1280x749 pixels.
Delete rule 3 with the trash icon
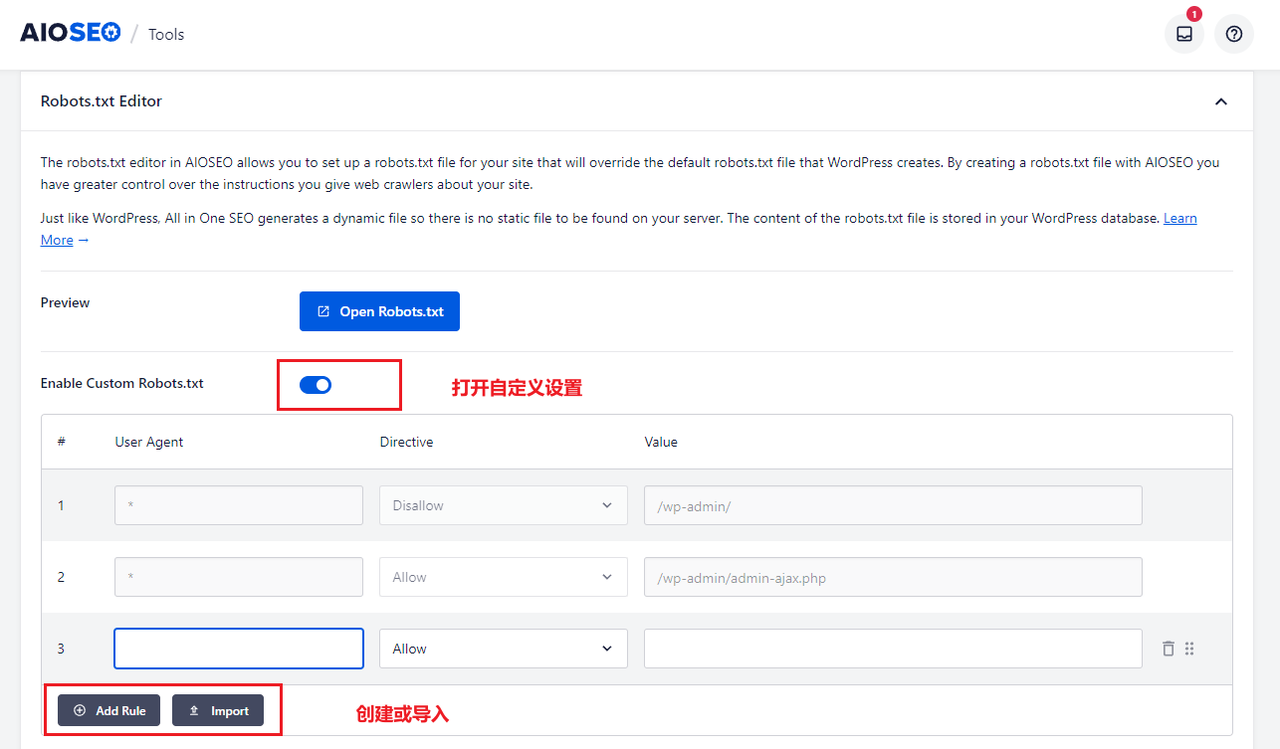(x=1168, y=649)
